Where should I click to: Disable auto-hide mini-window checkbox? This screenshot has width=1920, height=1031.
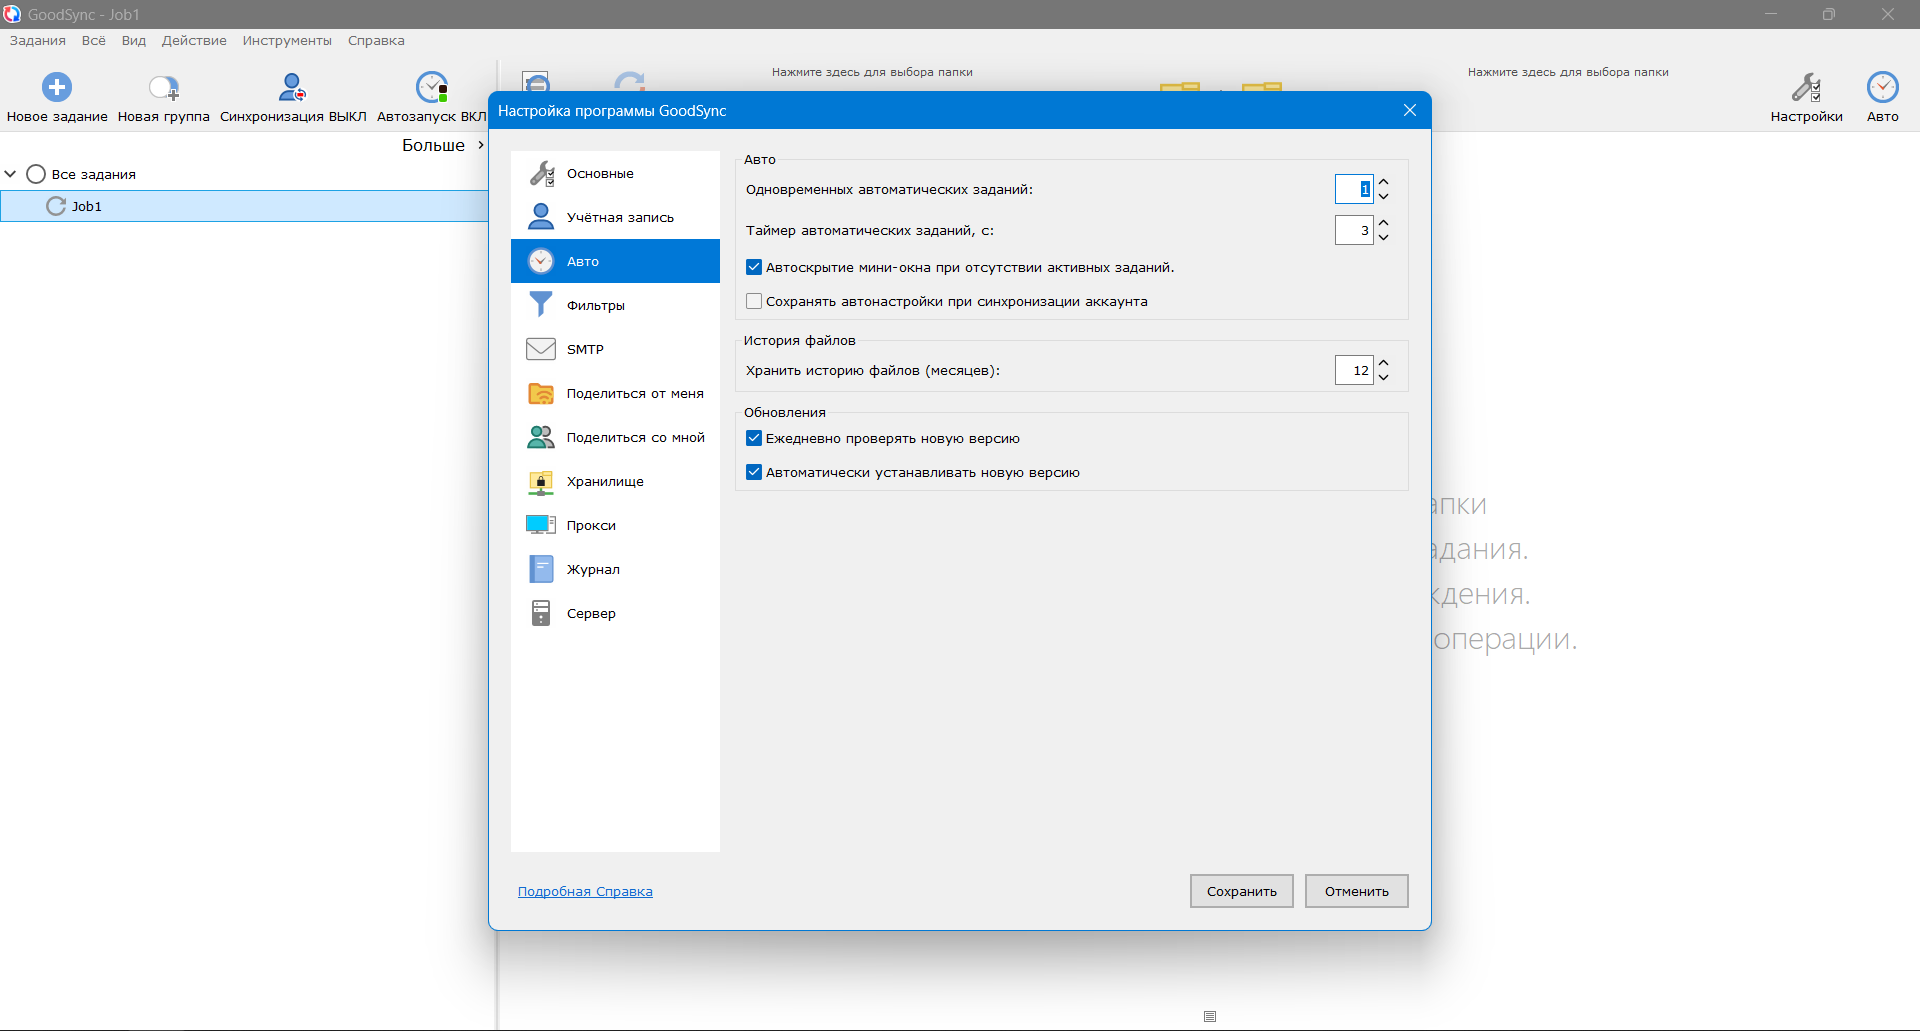pos(754,268)
